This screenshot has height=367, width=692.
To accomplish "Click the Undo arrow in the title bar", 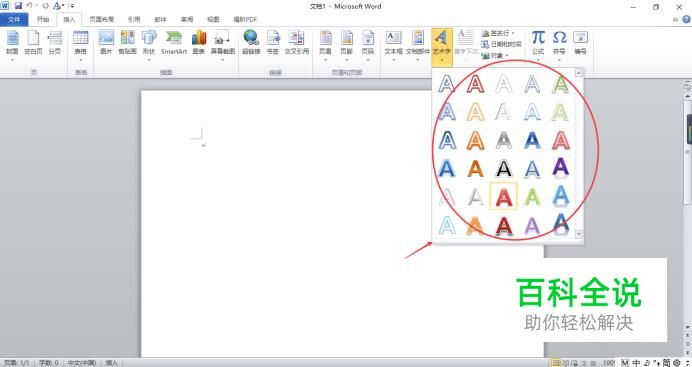I will [x=30, y=6].
